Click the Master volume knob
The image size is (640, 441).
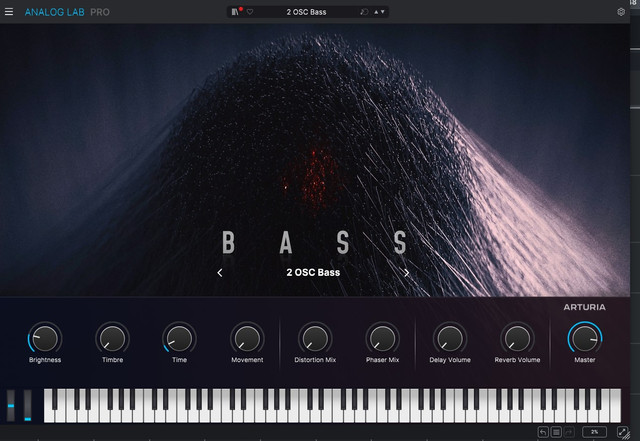coord(584,339)
